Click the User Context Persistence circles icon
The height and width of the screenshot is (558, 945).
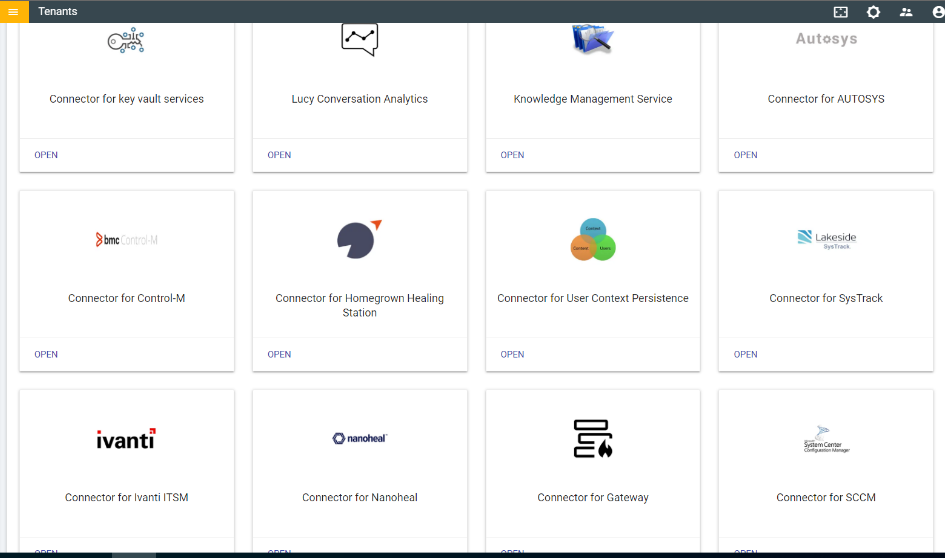pos(593,239)
